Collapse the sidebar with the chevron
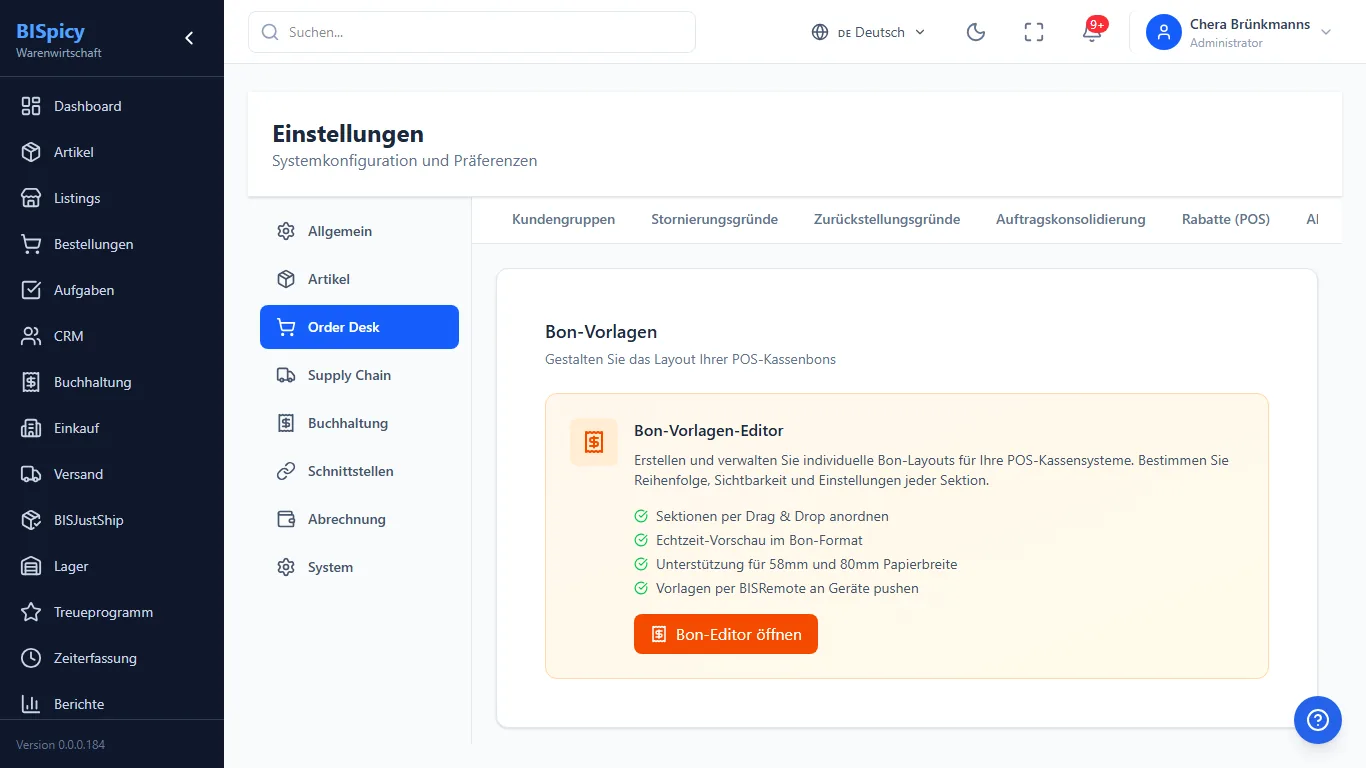 189,38
